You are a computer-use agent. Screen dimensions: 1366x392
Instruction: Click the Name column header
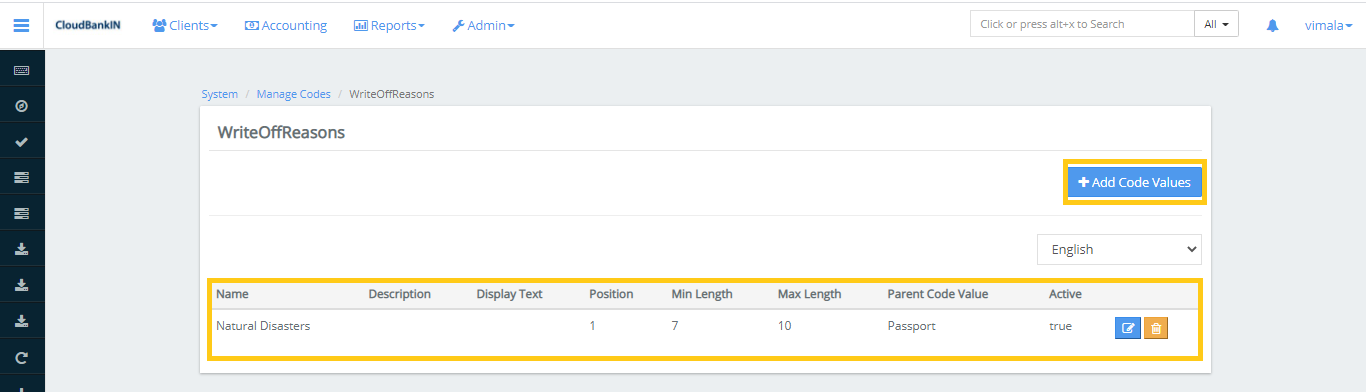232,294
